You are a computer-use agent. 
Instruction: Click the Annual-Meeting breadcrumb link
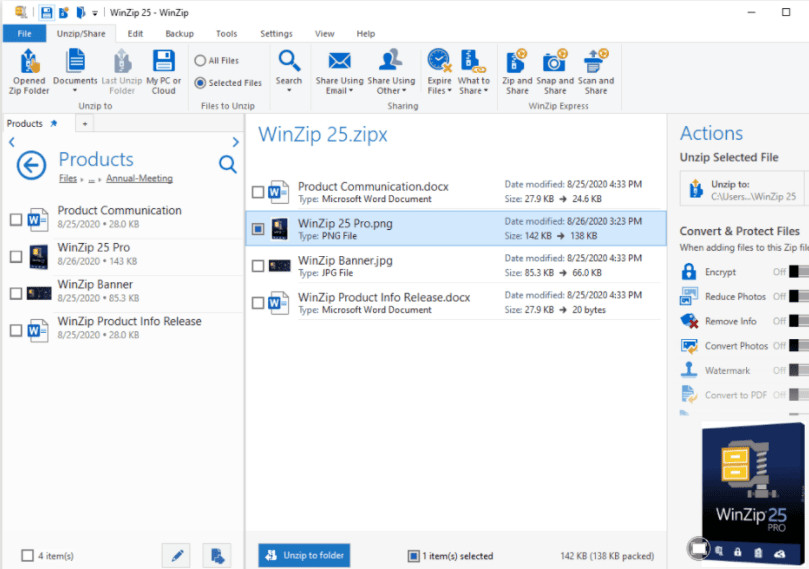(x=139, y=178)
